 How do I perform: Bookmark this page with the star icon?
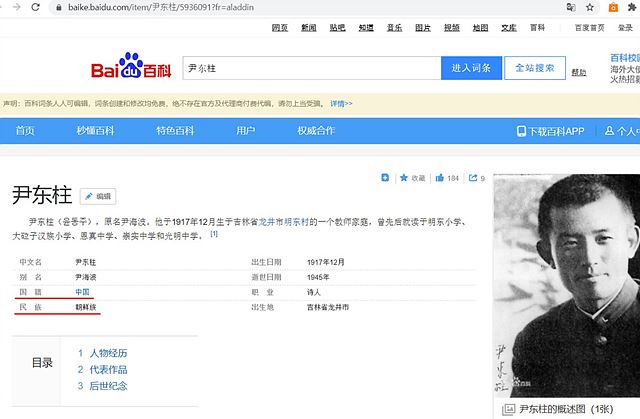pos(590,7)
